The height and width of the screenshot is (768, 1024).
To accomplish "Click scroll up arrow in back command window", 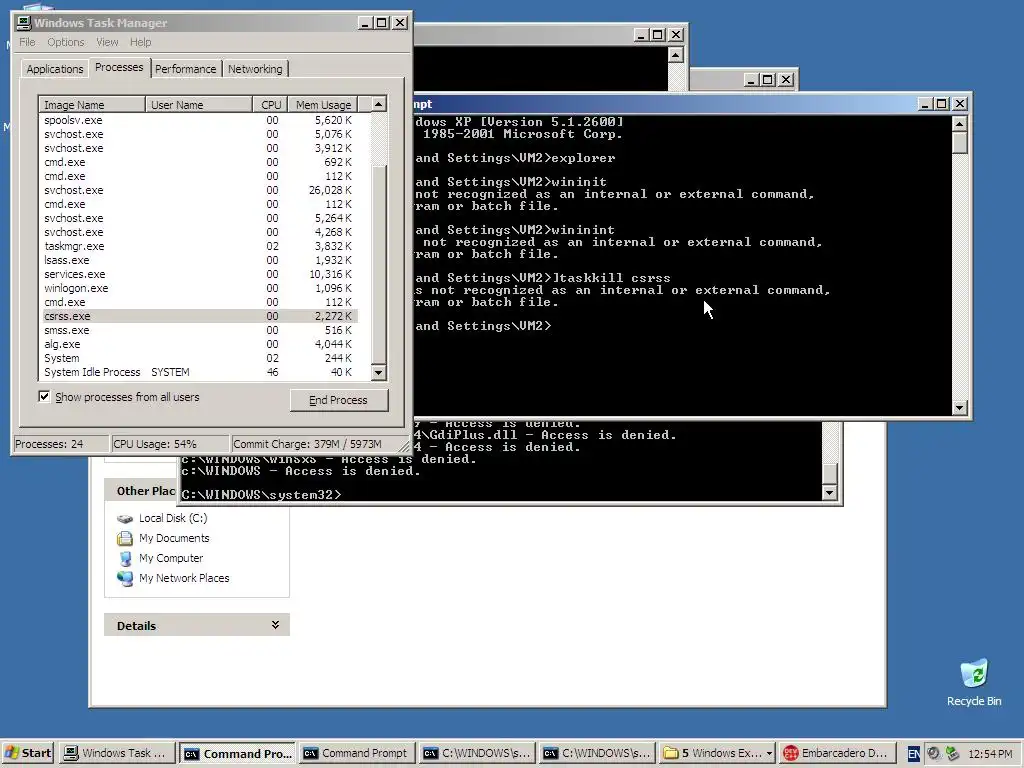I will [x=675, y=54].
